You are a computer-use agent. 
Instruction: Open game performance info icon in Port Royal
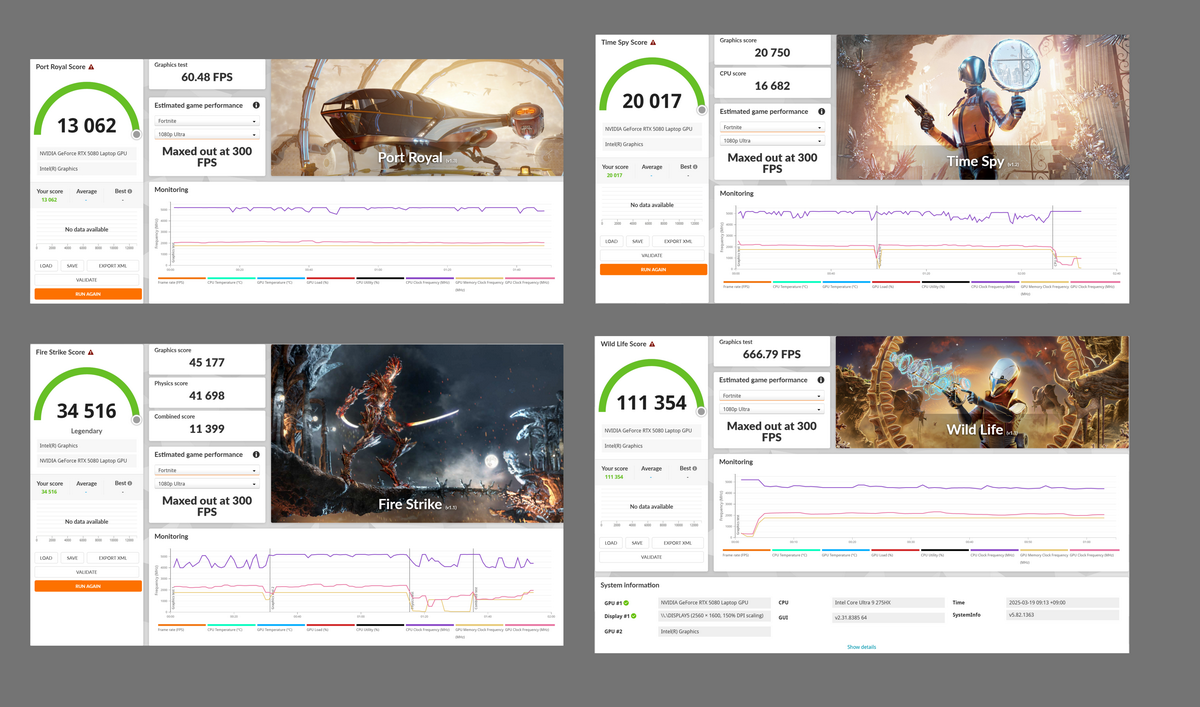pyautogui.click(x=256, y=105)
